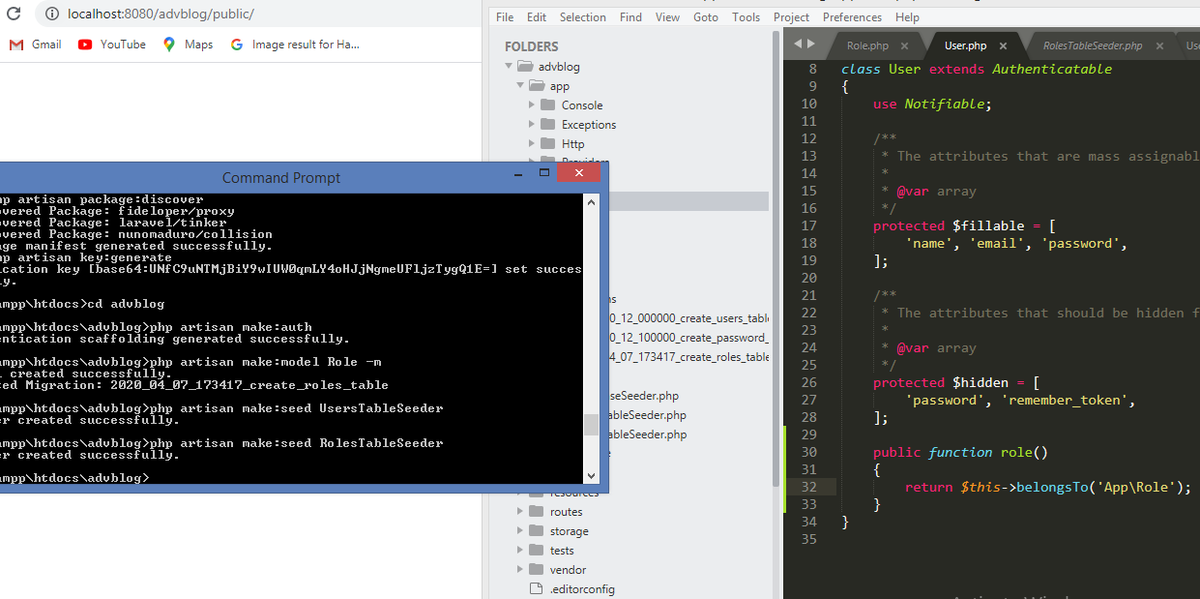Close the RolesTableSeeder.php tab
This screenshot has width=1200, height=599.
pyautogui.click(x=1160, y=46)
